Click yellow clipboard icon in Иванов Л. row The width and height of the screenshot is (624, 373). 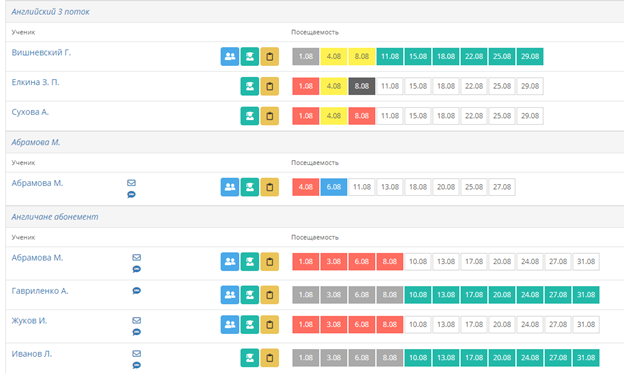269,358
